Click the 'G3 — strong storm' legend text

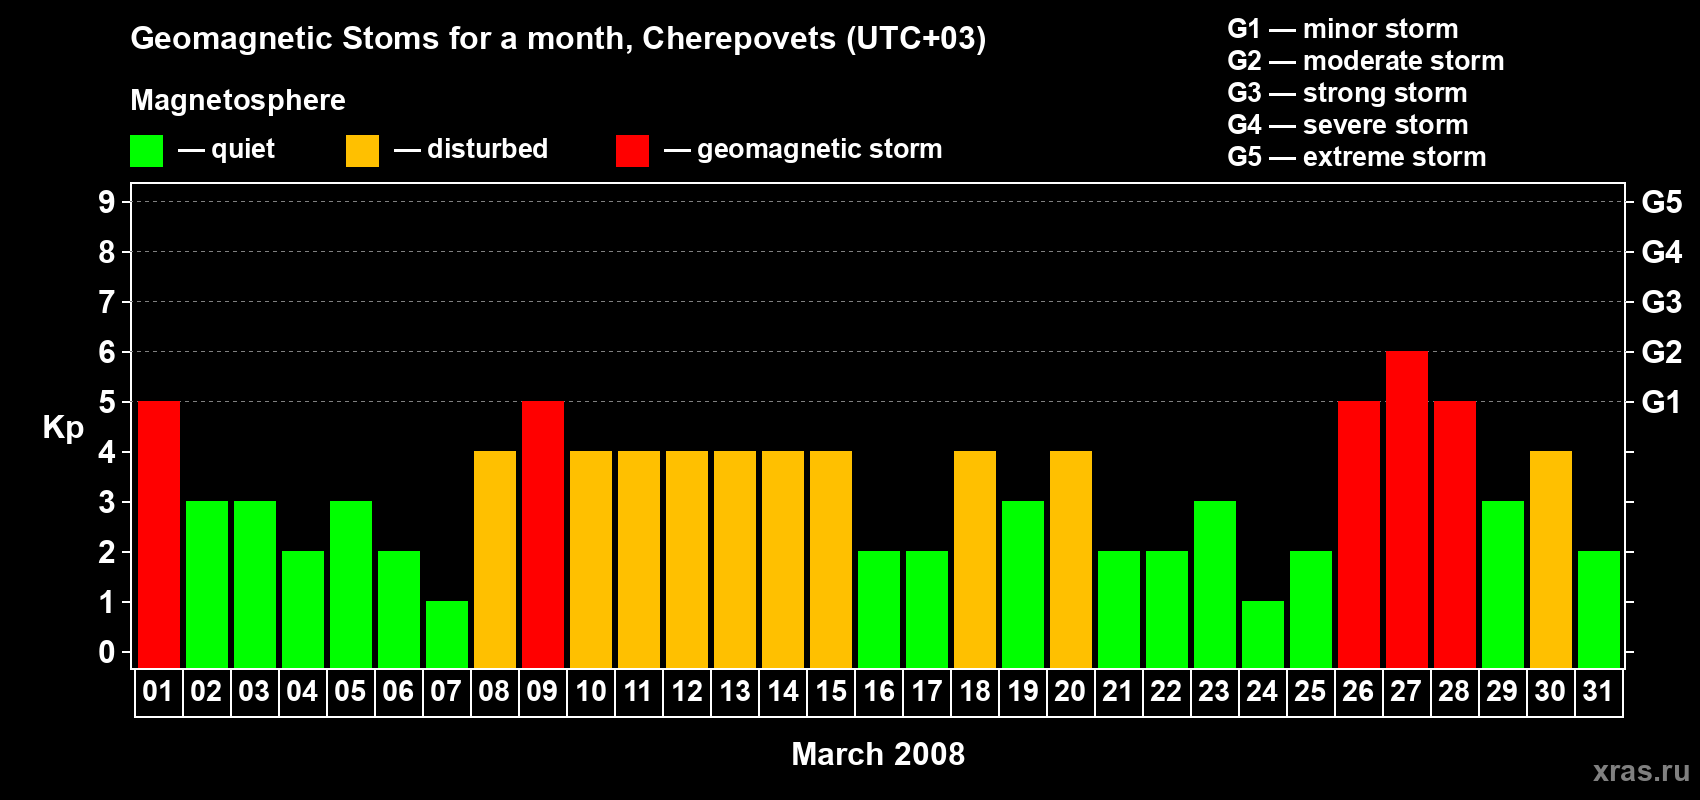pos(1347,93)
